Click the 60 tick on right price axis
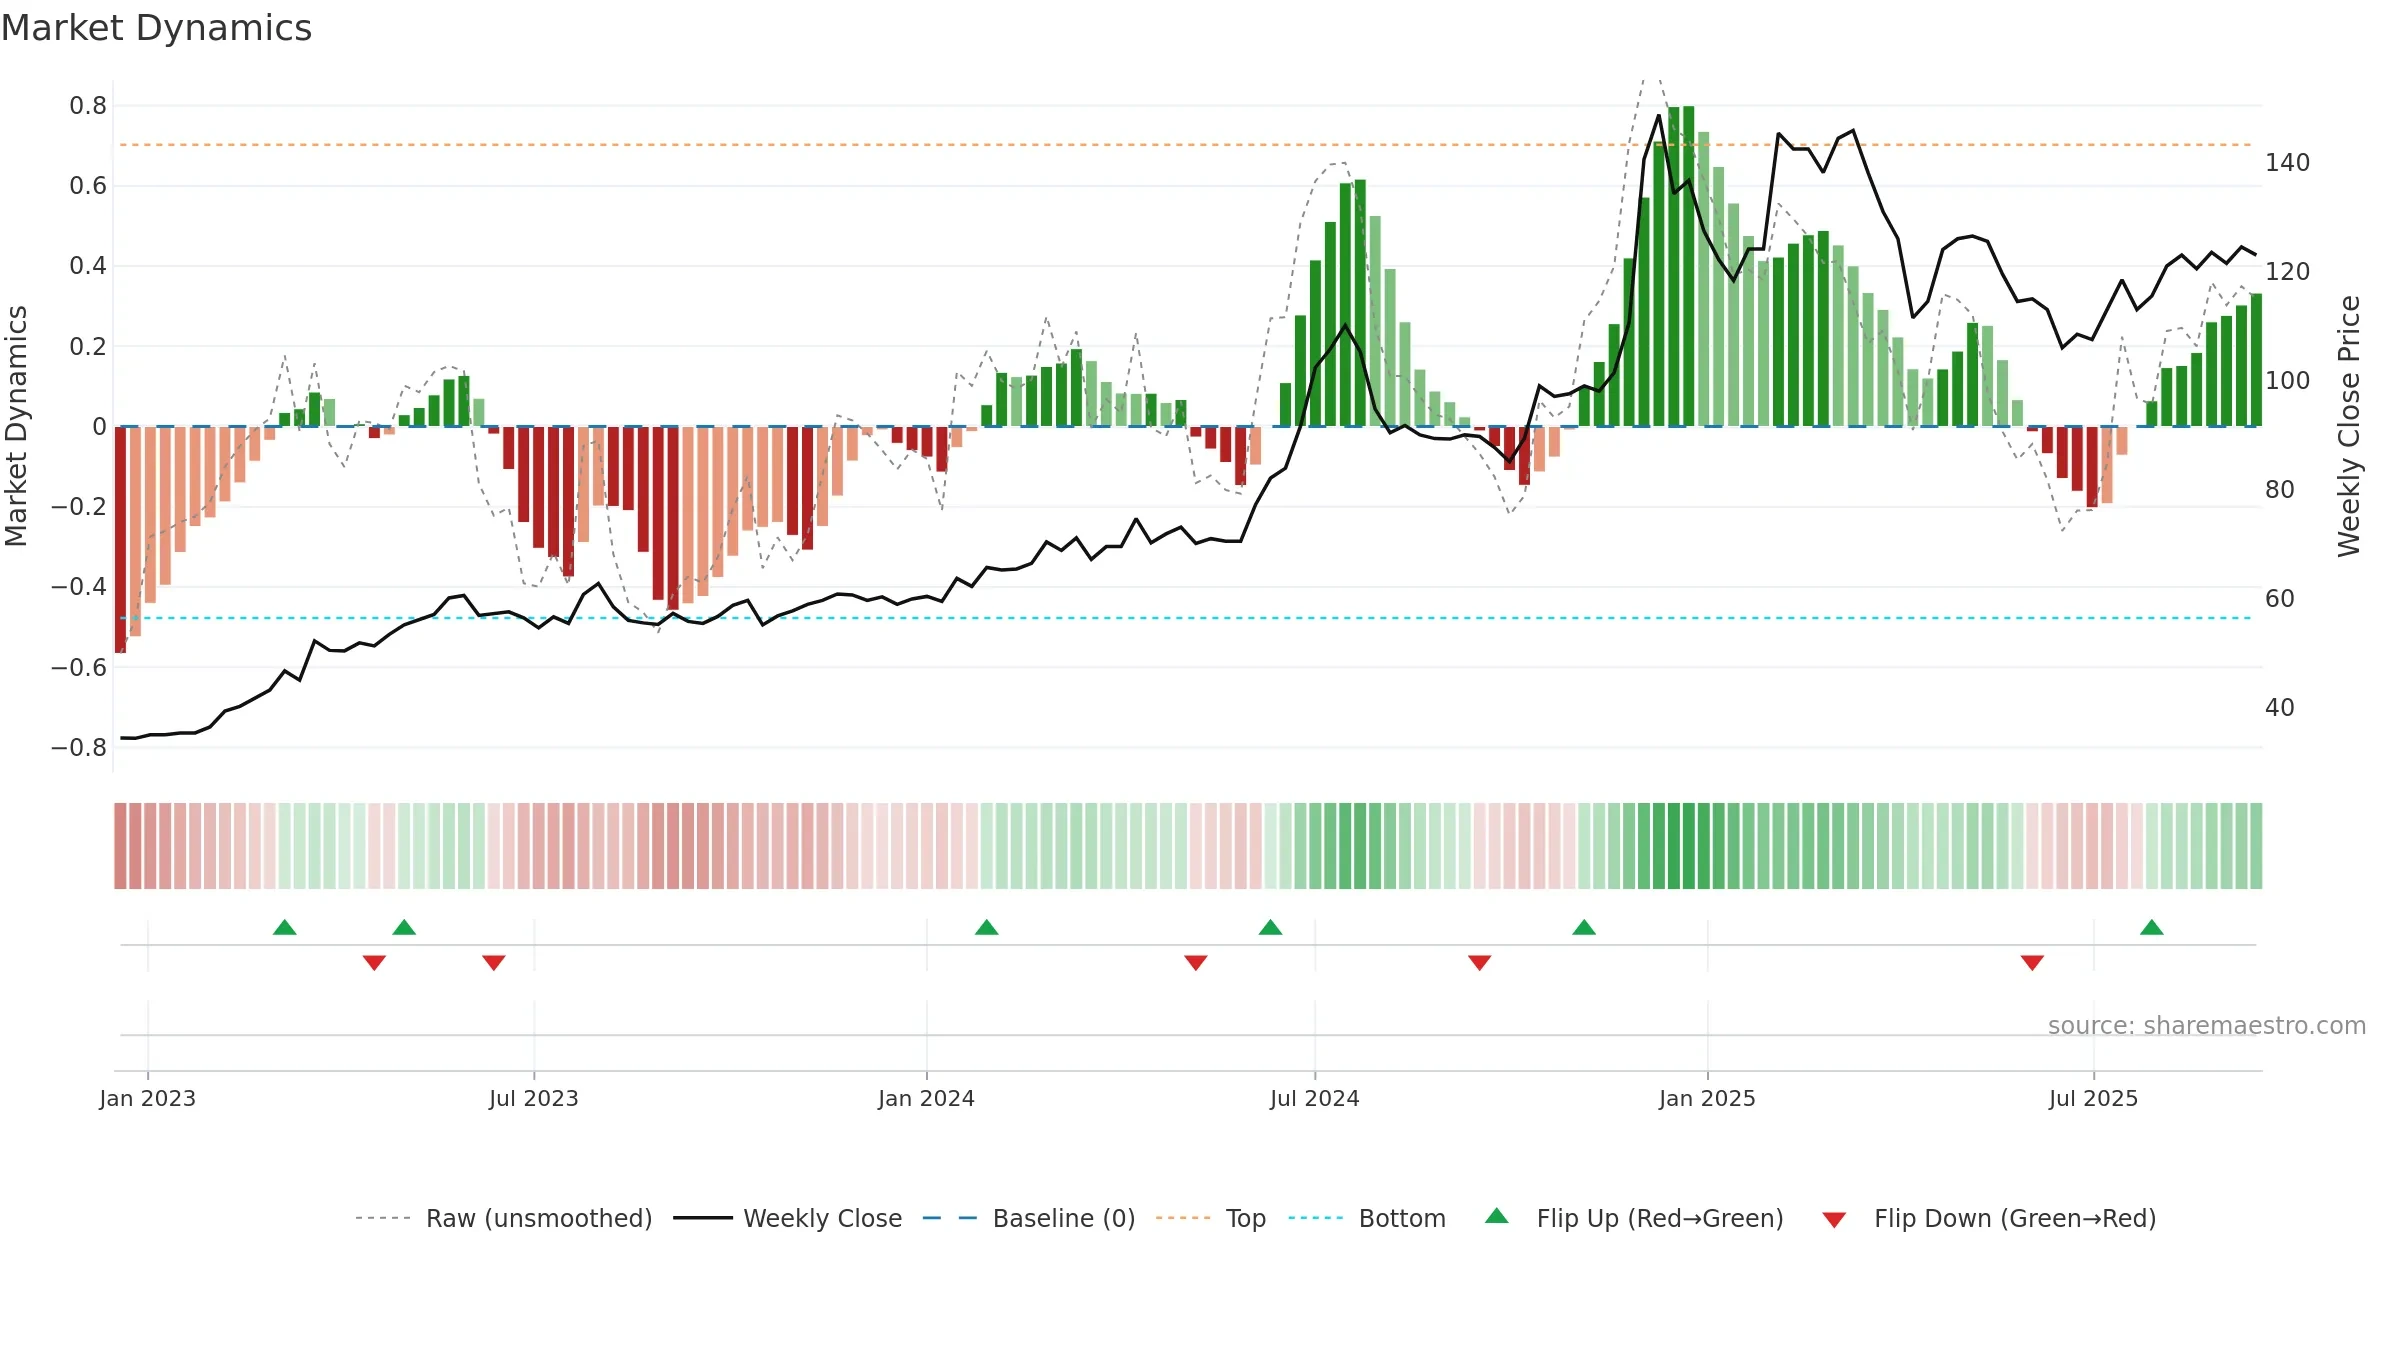Viewport: 2400px width, 1350px height. tap(2280, 598)
